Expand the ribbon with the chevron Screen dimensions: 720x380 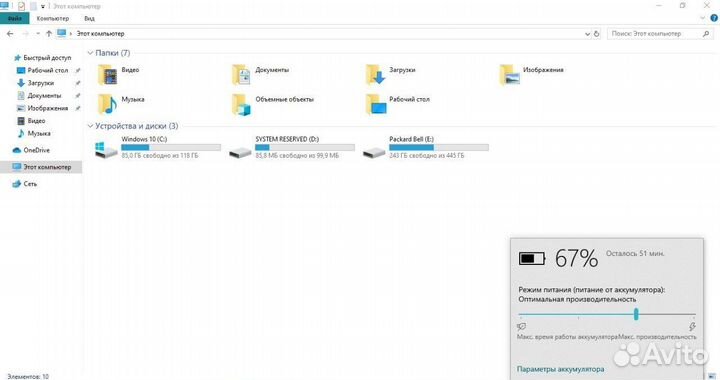(x=702, y=18)
